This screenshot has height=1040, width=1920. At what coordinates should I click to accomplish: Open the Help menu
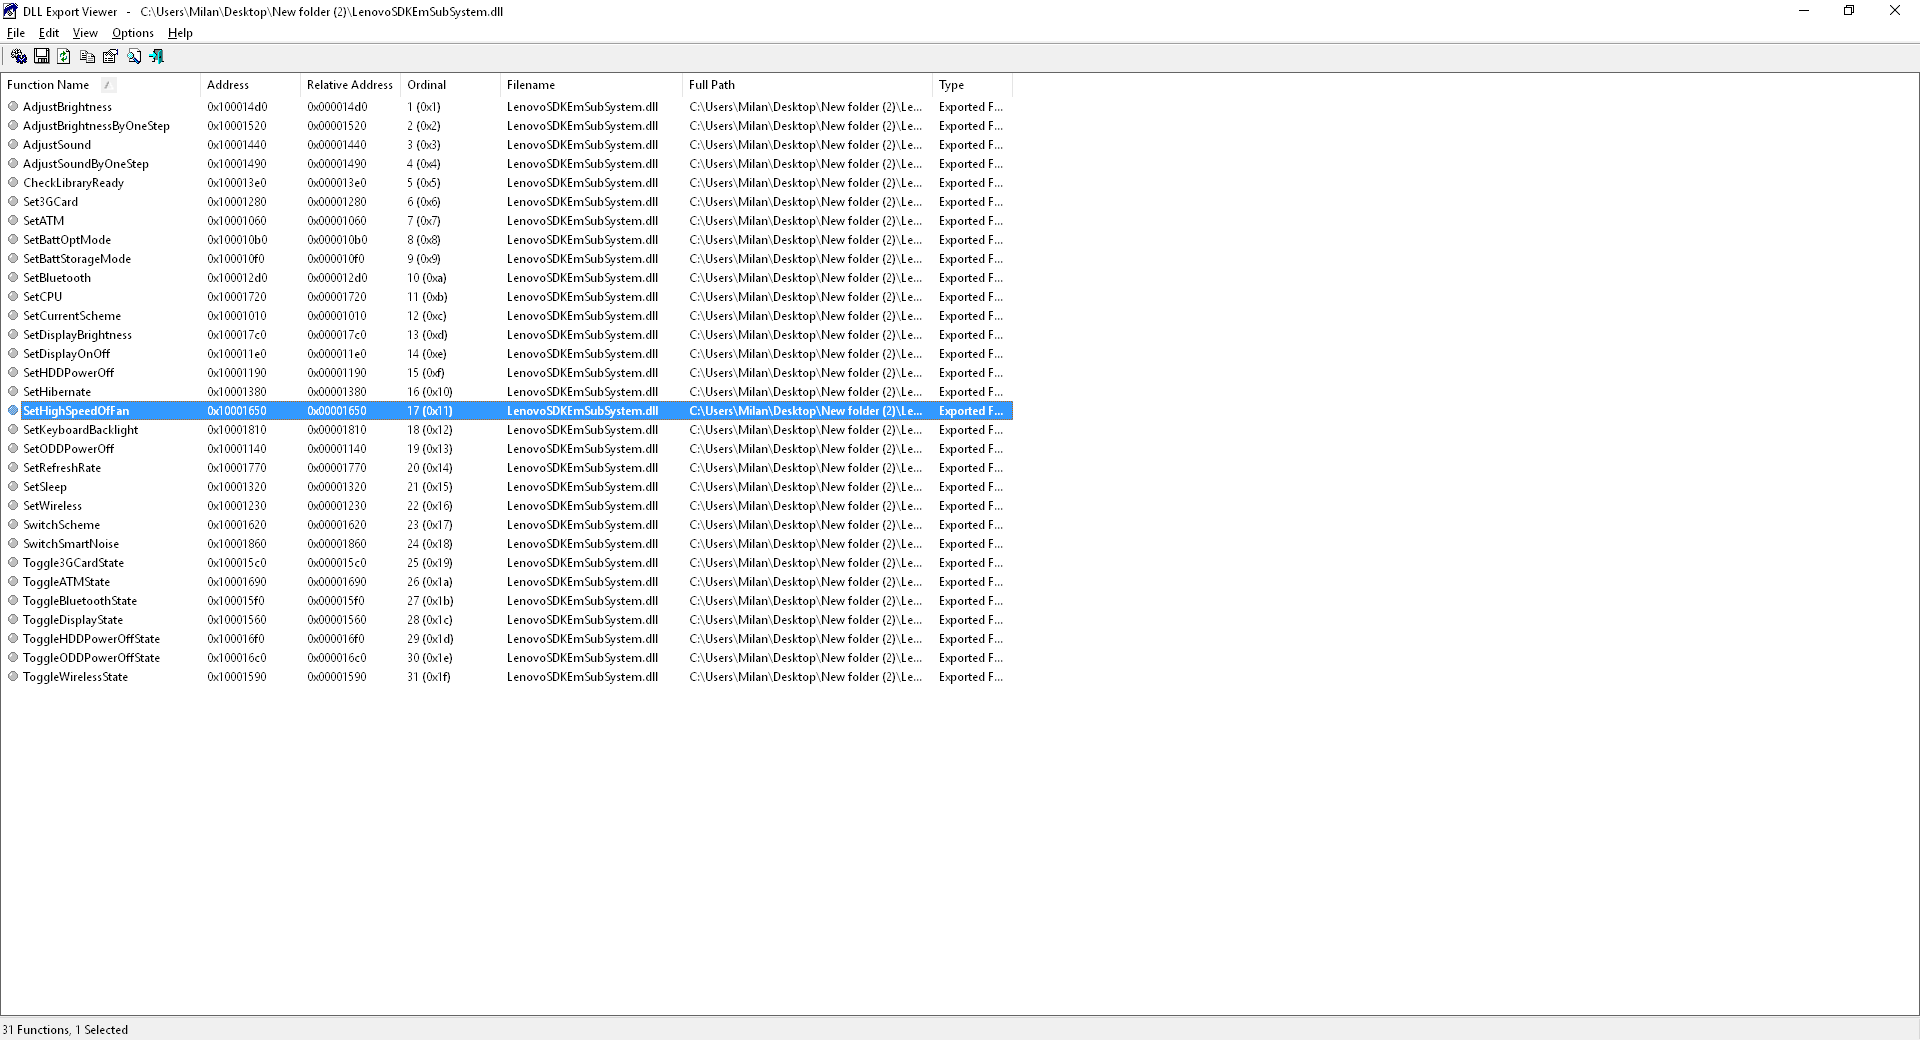[x=180, y=33]
